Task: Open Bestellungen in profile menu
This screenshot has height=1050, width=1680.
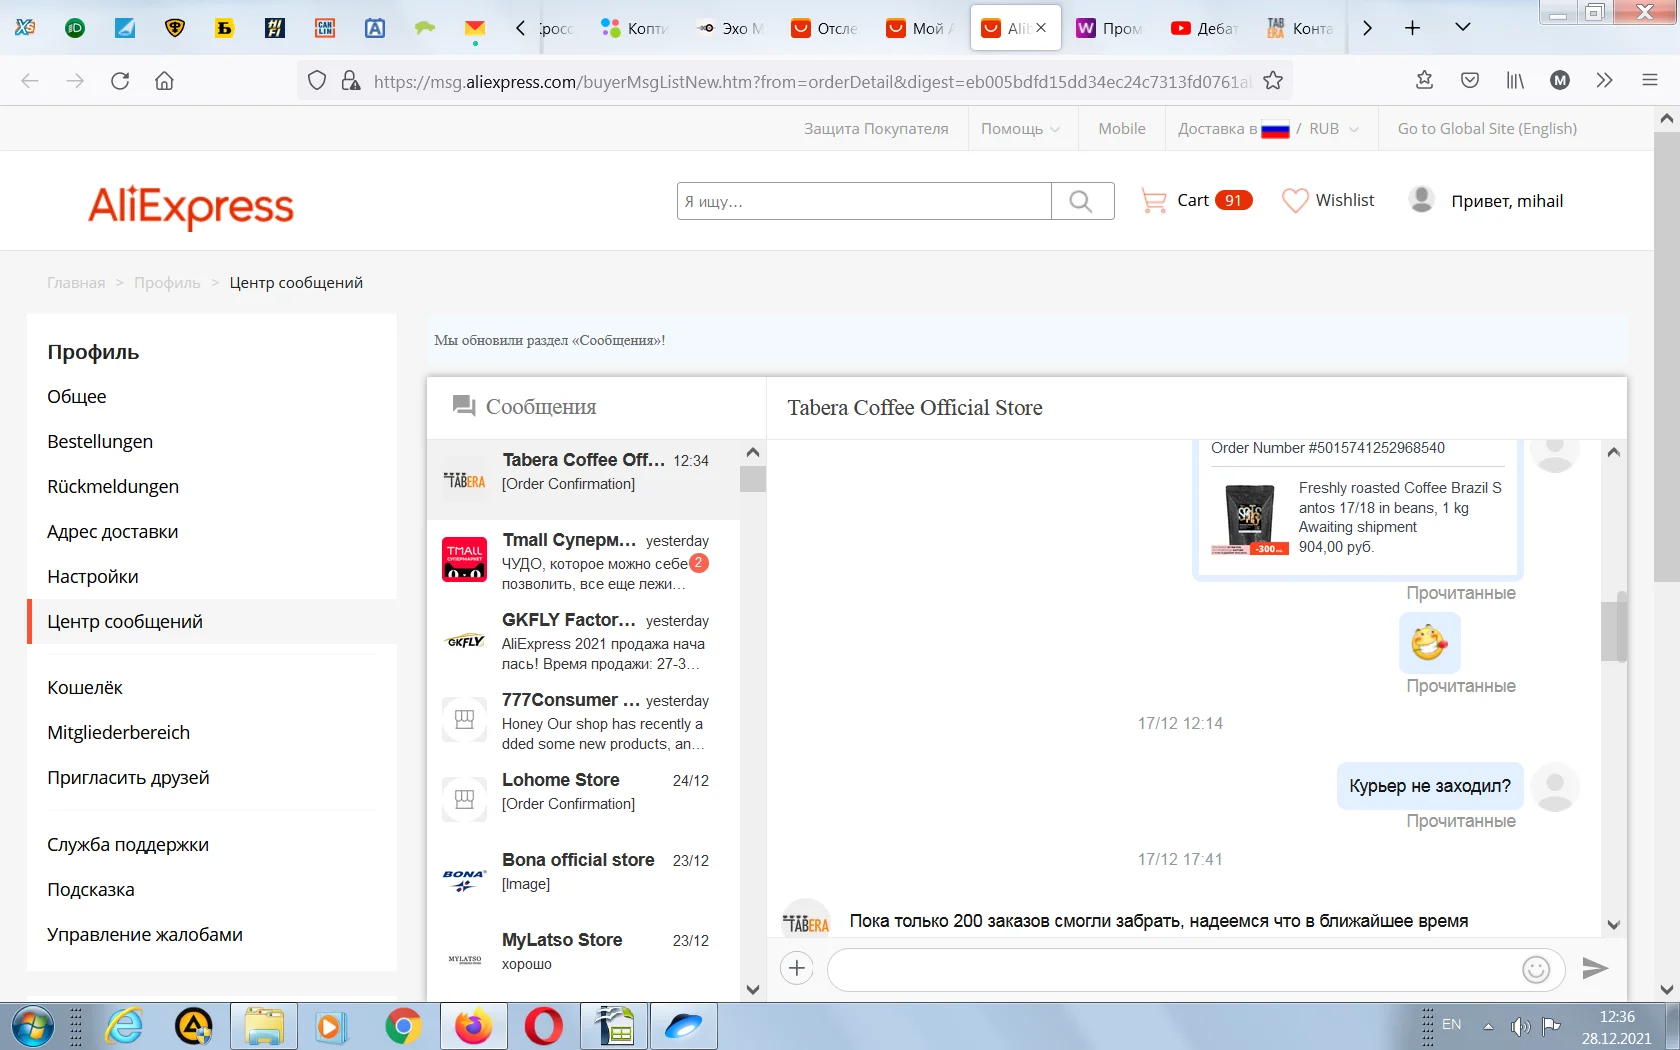Action: coord(100,442)
